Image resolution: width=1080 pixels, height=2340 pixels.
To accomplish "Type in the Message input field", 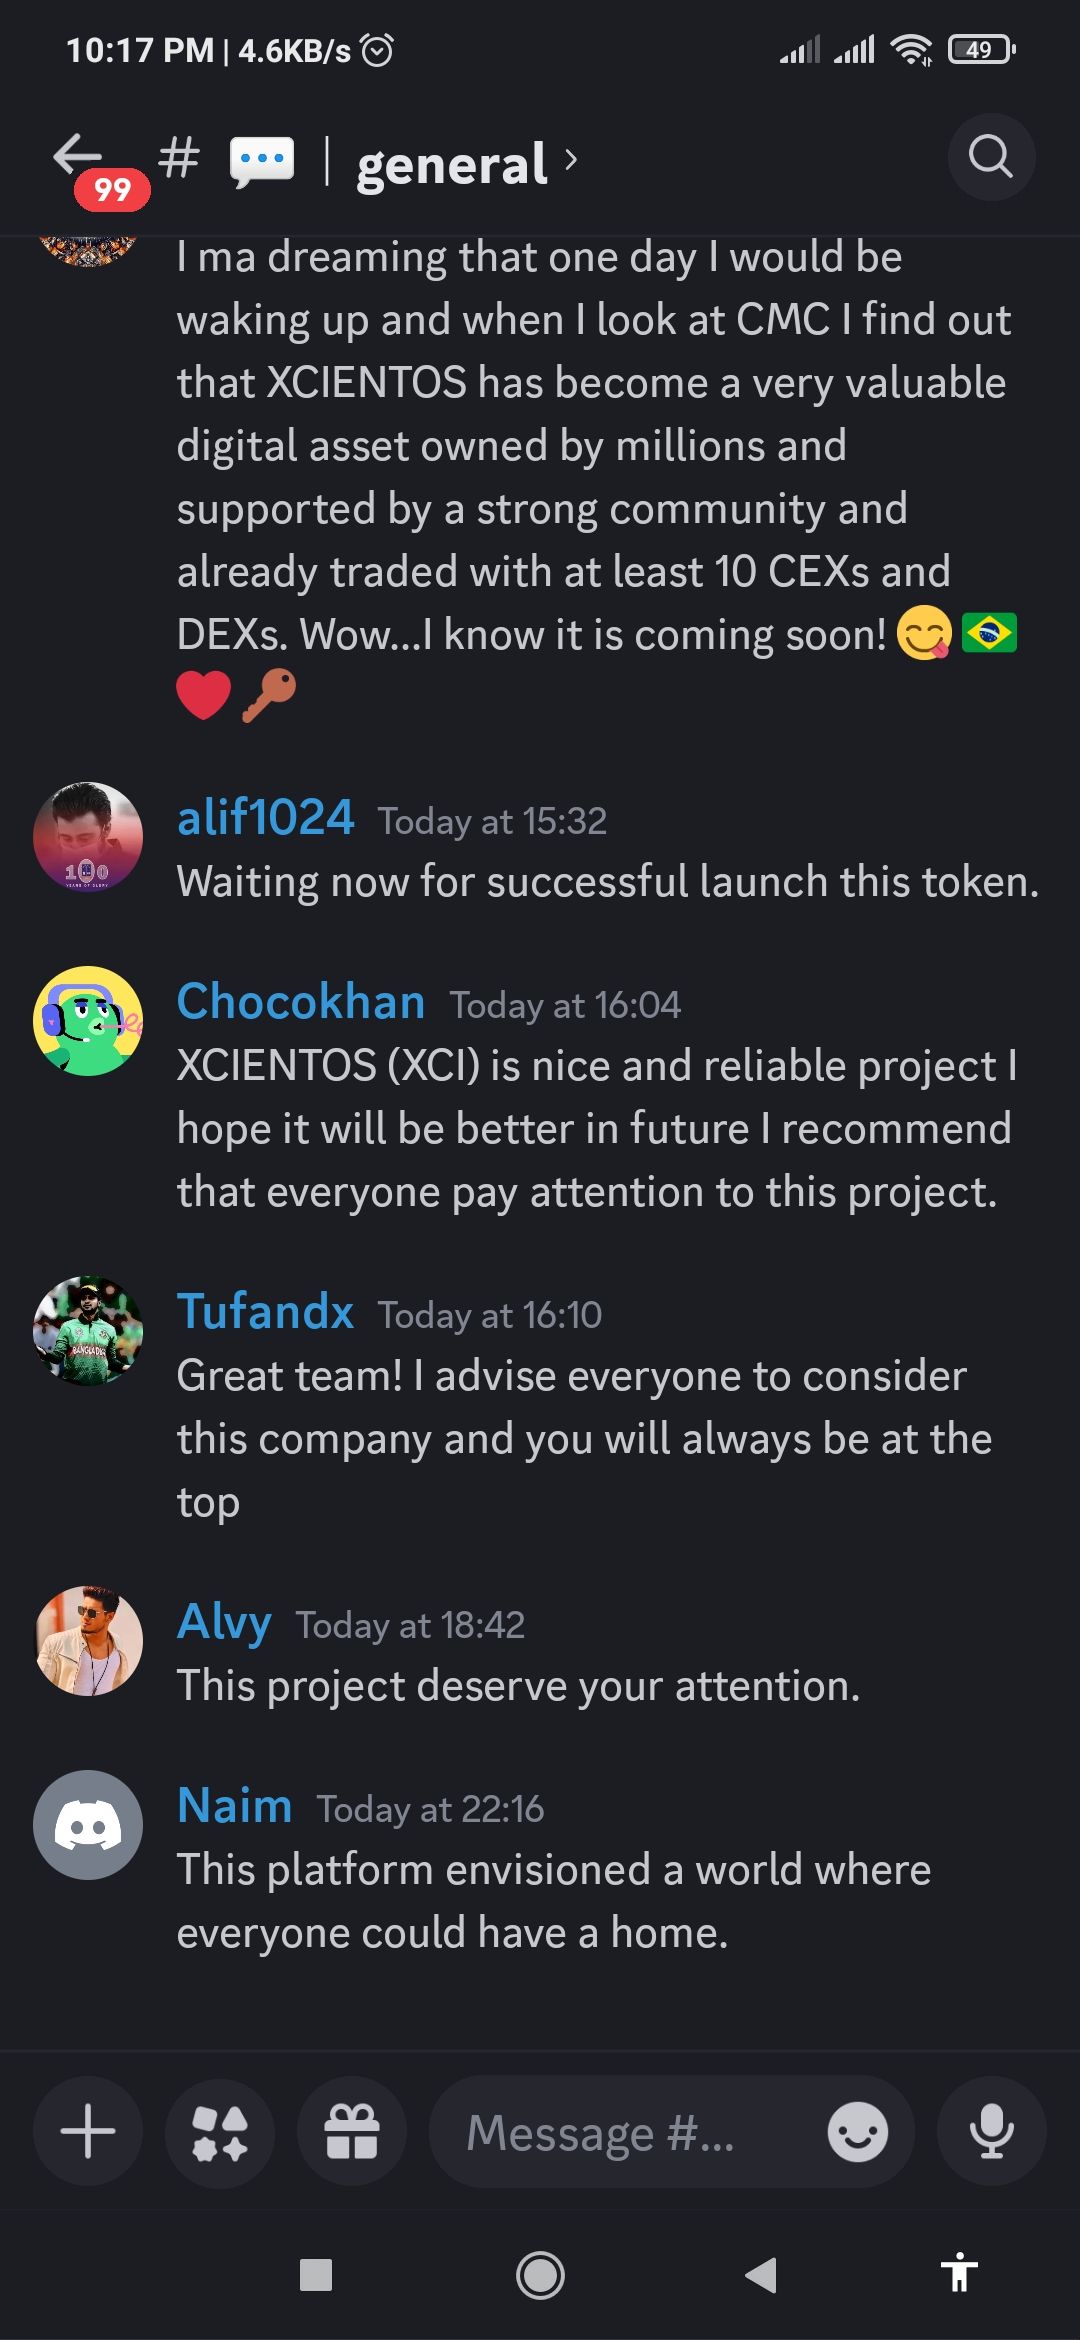I will (x=620, y=2131).
